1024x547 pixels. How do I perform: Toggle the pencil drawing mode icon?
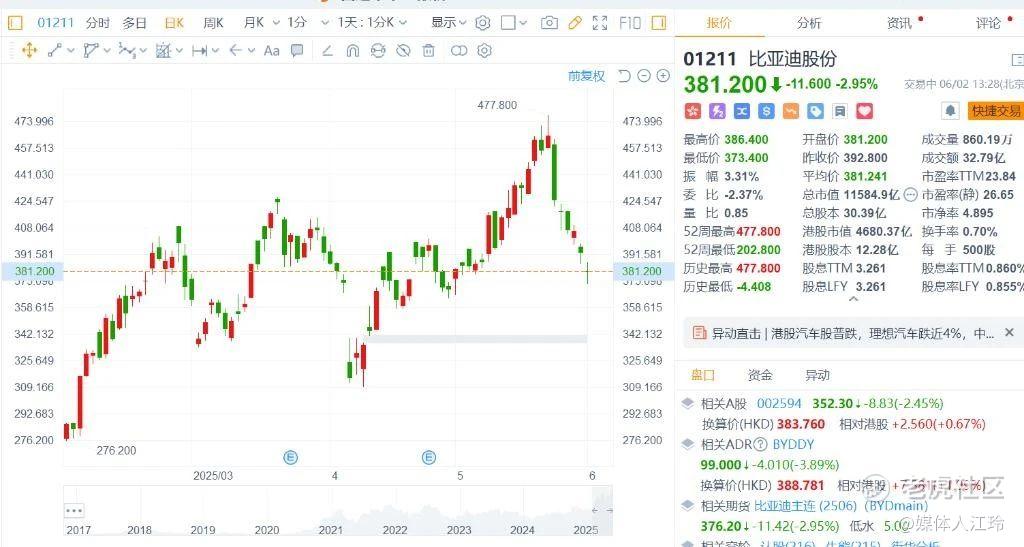tap(575, 23)
